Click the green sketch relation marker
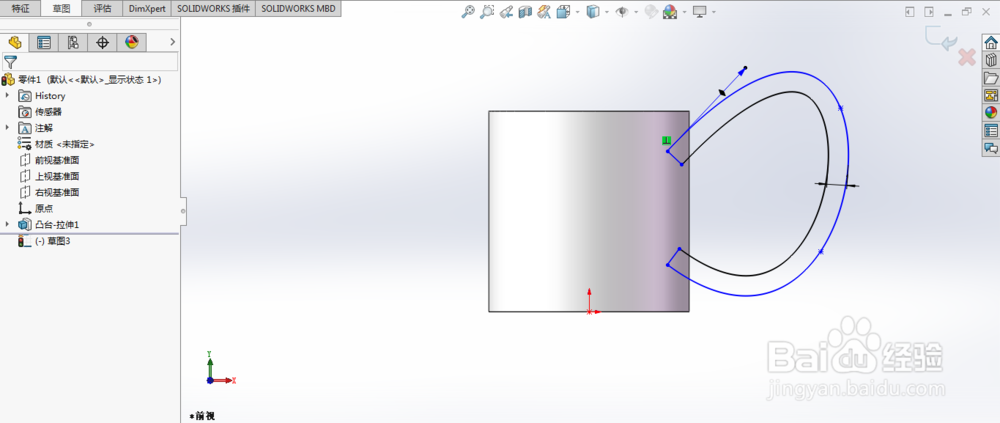Viewport: 1000px width, 423px height. pos(666,140)
